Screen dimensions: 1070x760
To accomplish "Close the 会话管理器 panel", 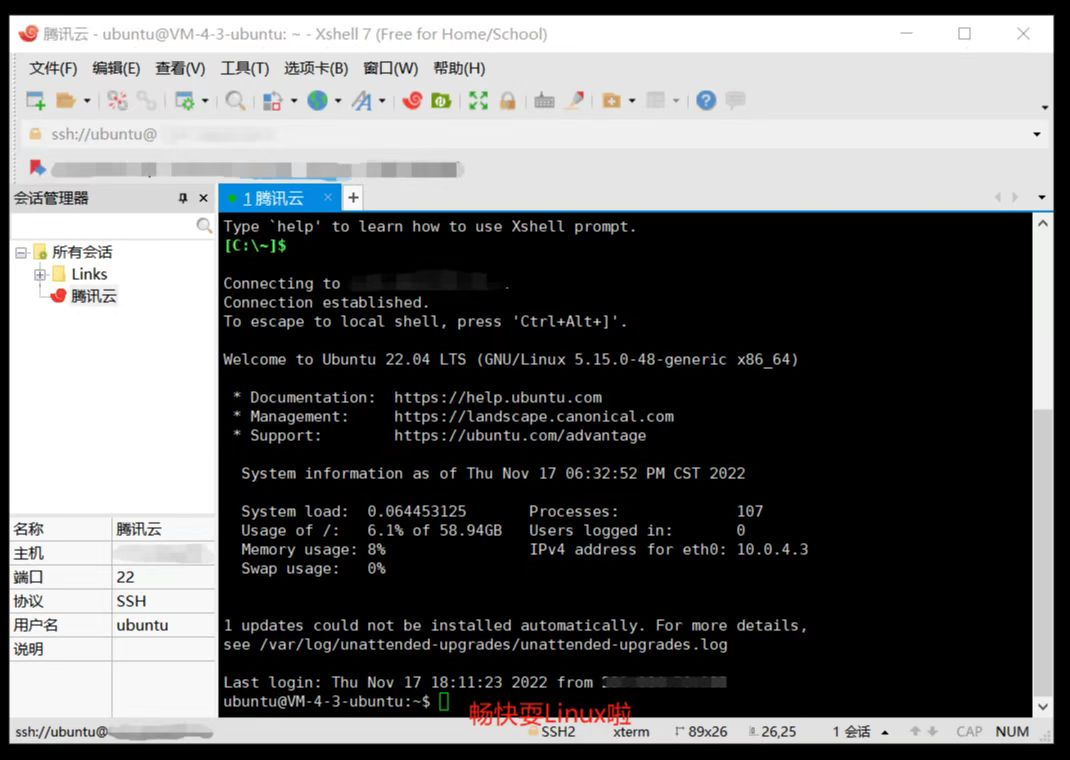I will click(203, 198).
